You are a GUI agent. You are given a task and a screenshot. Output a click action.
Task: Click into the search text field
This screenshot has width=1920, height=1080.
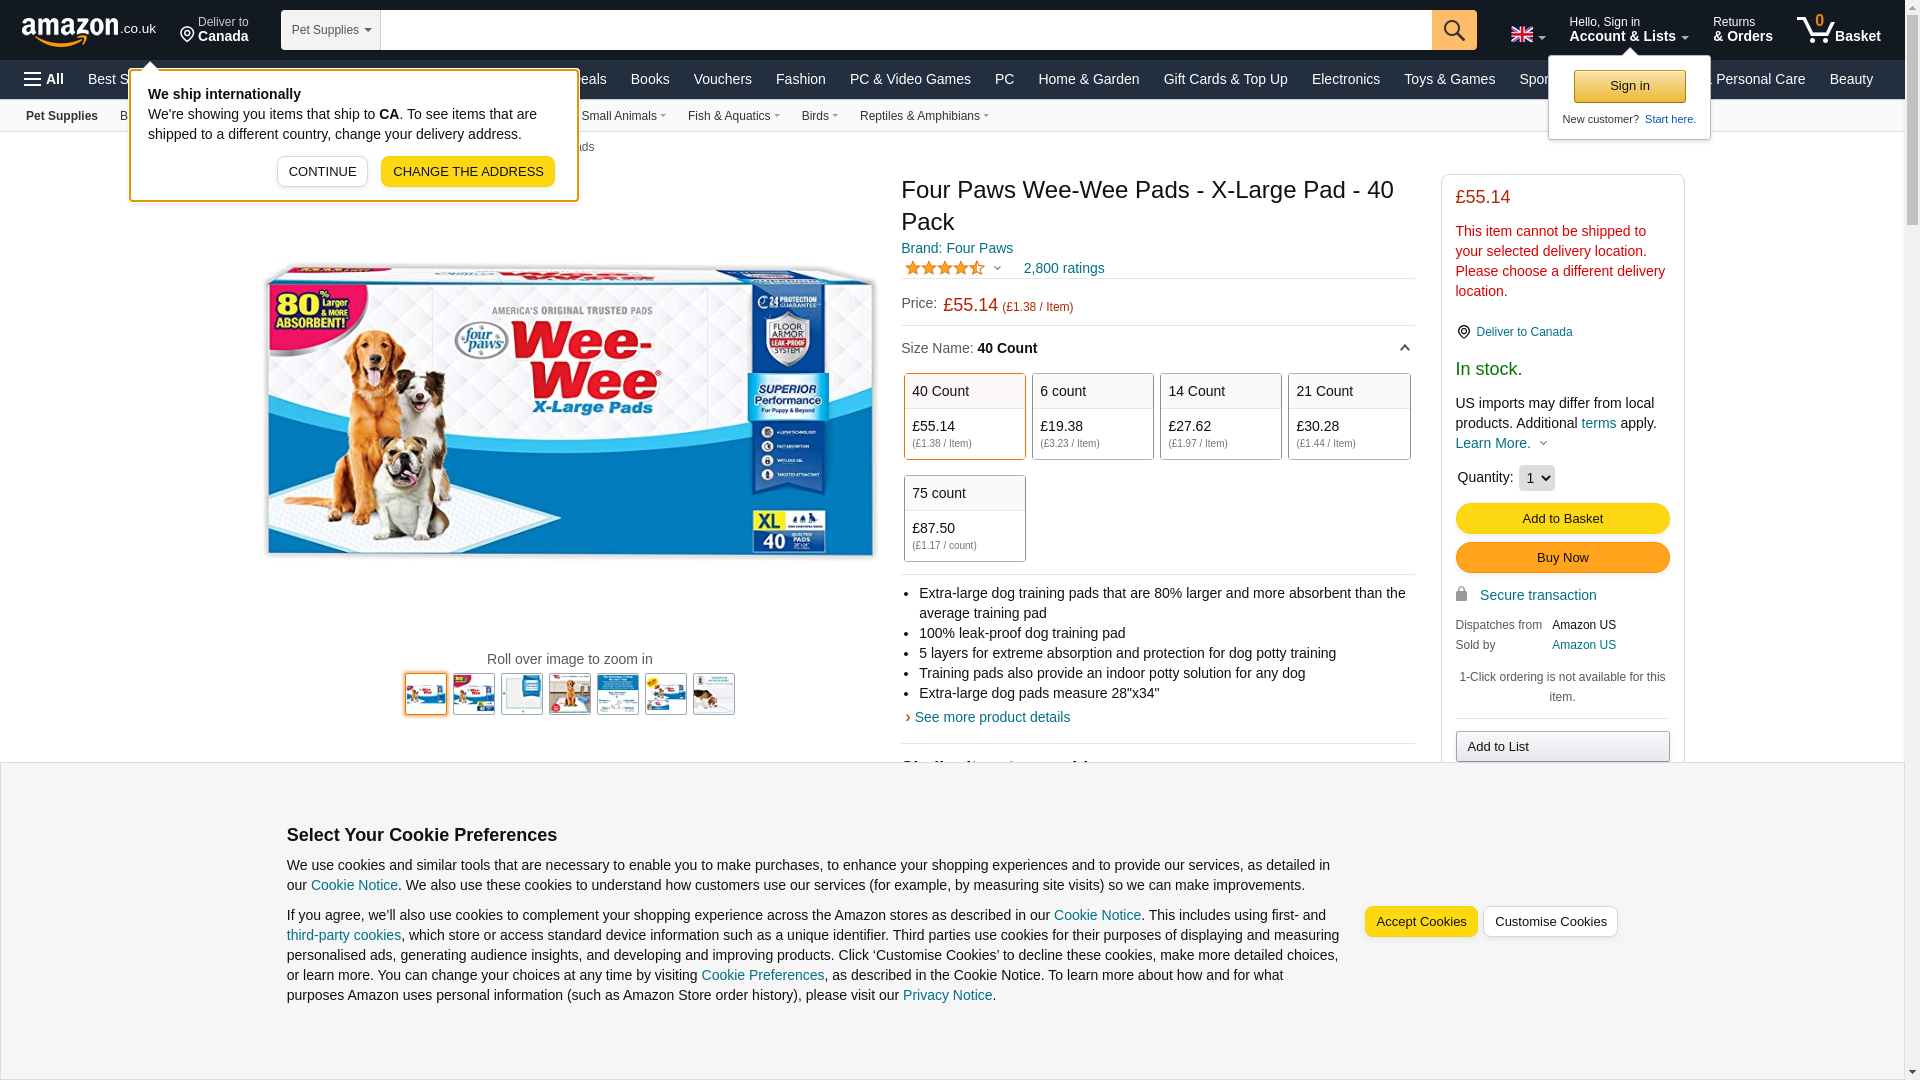[906, 30]
